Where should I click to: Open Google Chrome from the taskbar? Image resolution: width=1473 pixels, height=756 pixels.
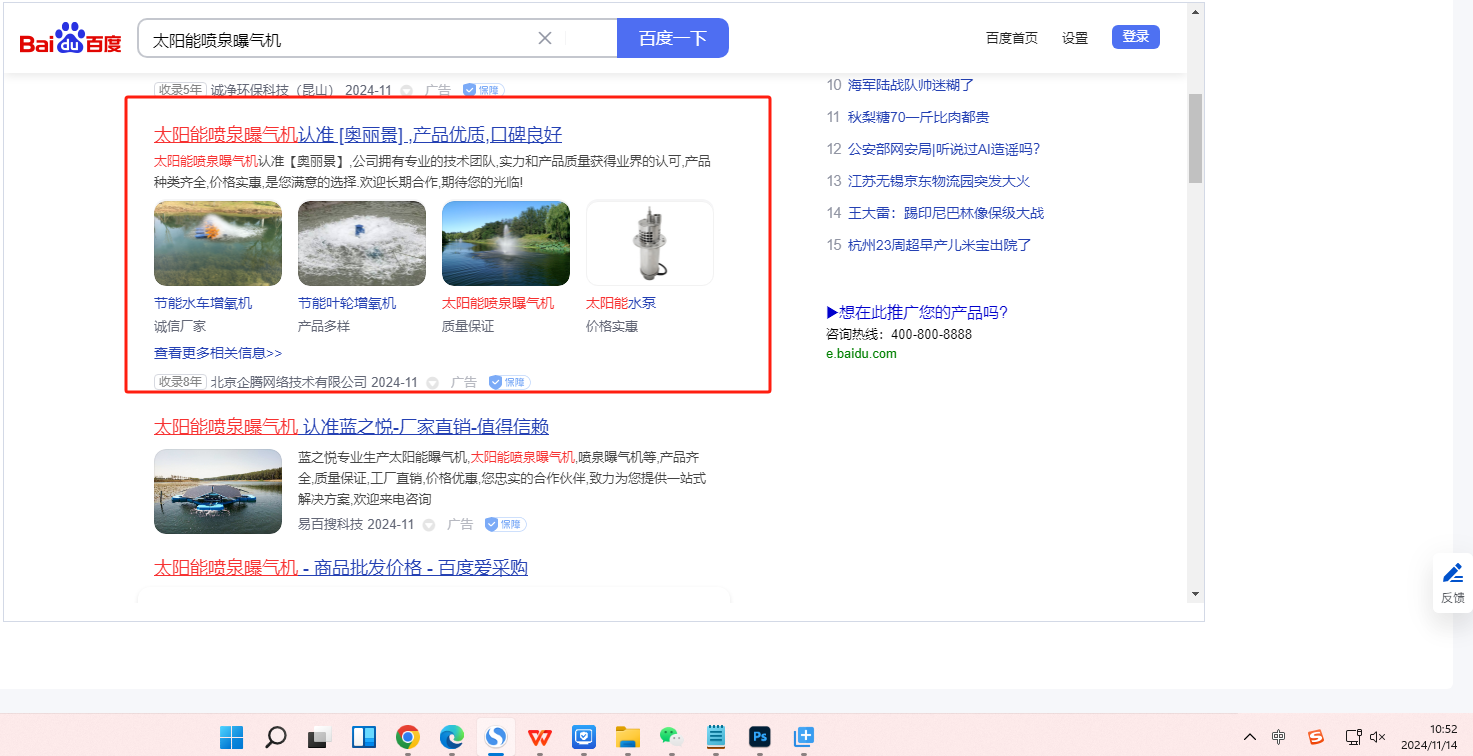pyautogui.click(x=407, y=737)
